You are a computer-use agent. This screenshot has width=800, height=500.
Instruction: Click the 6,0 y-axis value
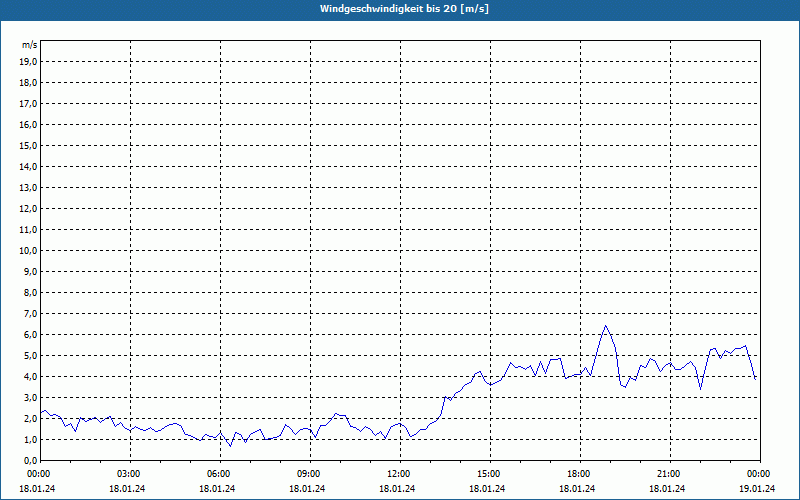point(31,334)
